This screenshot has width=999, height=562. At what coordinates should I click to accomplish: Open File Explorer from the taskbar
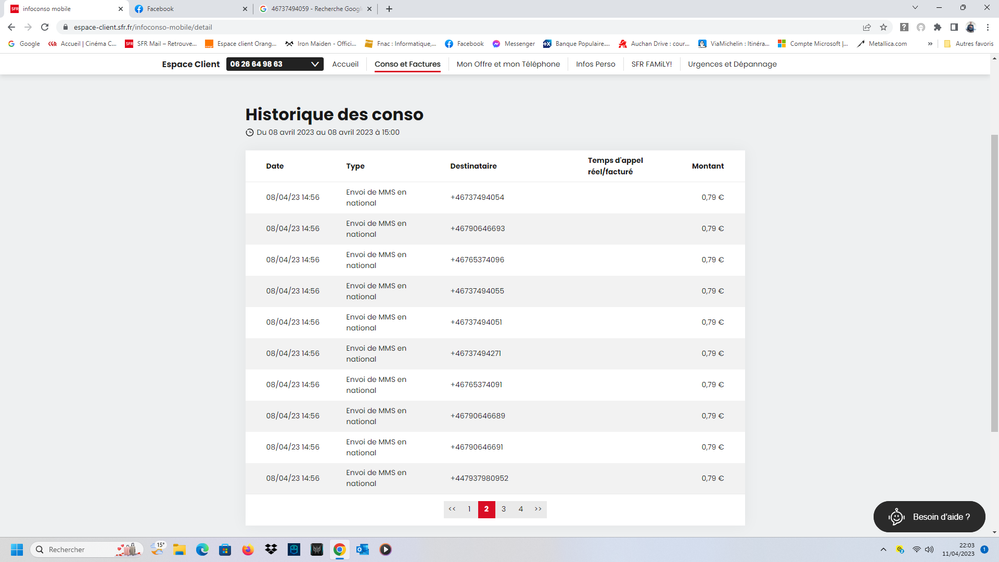click(180, 549)
